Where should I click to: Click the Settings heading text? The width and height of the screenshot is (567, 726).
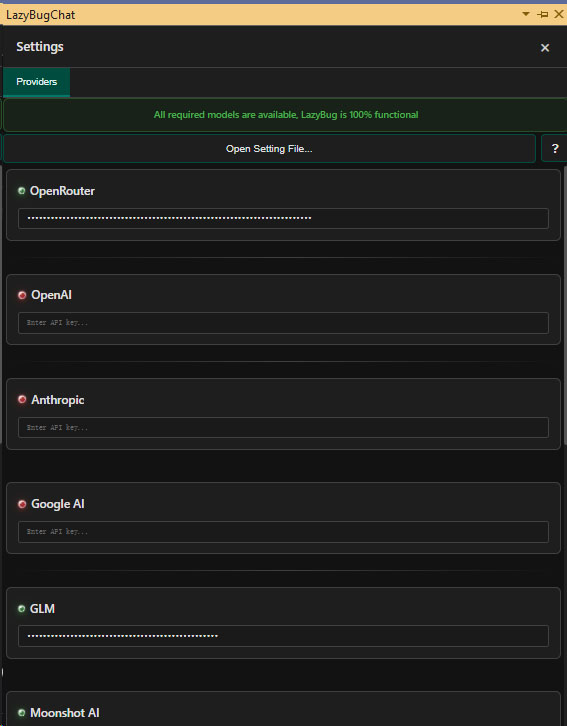click(40, 47)
